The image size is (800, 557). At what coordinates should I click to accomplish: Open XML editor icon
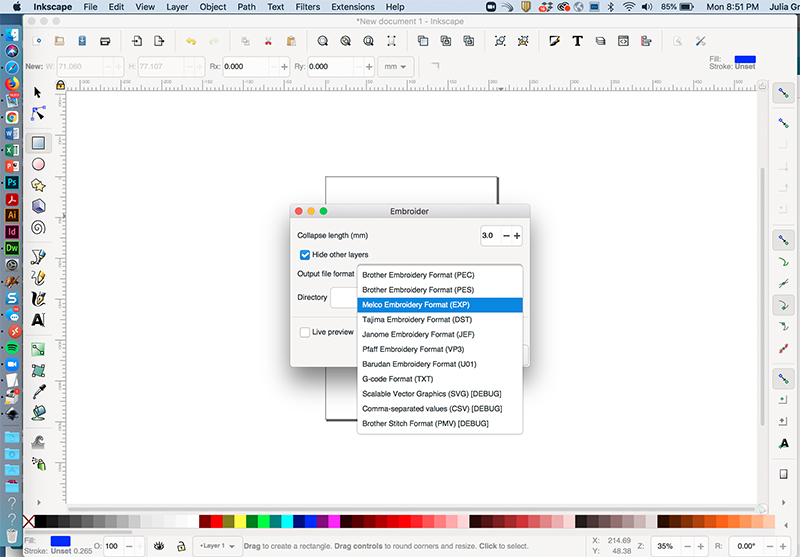623,41
